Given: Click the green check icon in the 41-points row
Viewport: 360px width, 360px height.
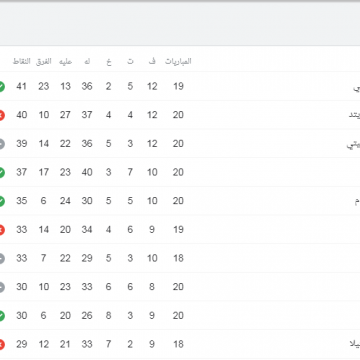Looking at the screenshot, I should [1, 87].
